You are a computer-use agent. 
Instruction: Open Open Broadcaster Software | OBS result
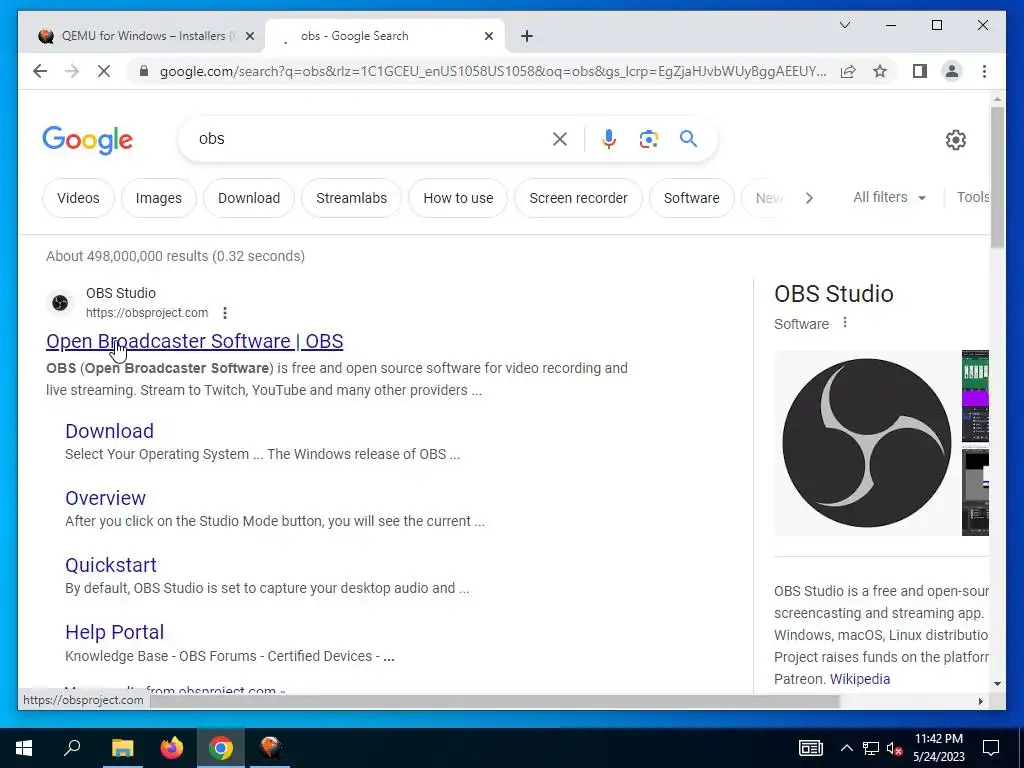[x=195, y=341]
